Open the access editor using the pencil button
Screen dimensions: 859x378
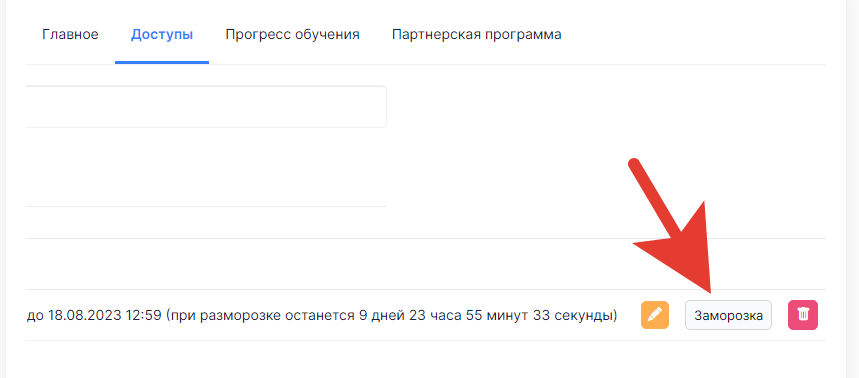click(x=655, y=315)
